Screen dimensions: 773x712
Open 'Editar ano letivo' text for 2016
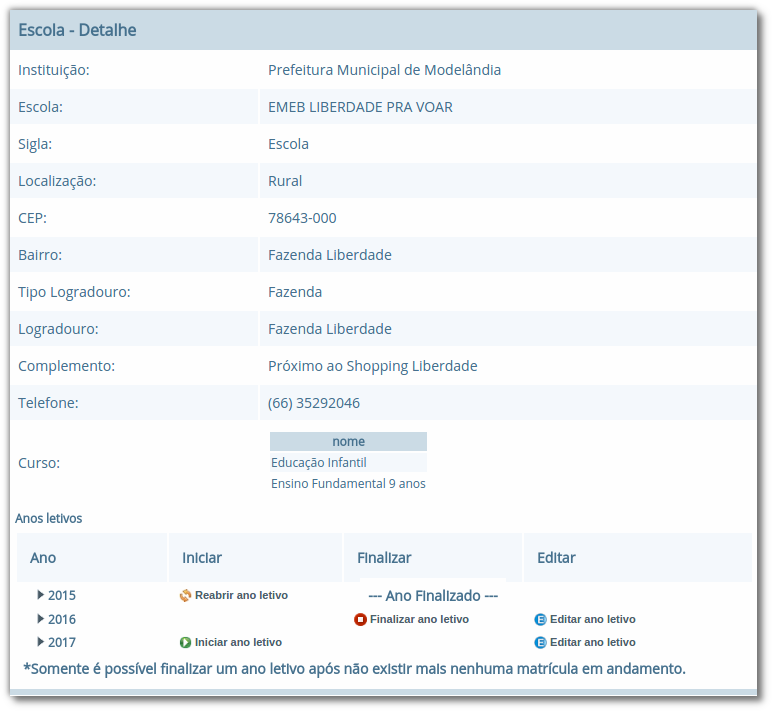(x=592, y=619)
